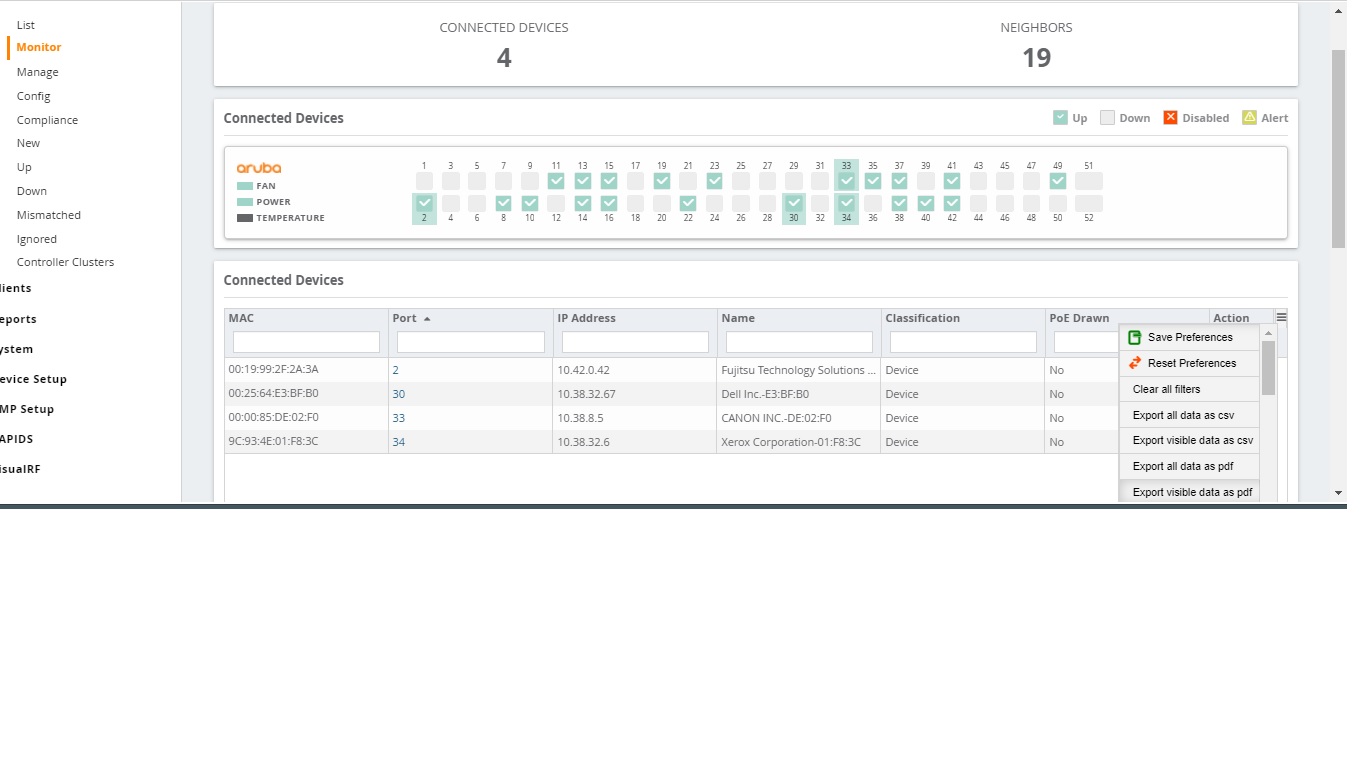Open Reports sidebar section
The image size is (1366, 768).
[18, 319]
